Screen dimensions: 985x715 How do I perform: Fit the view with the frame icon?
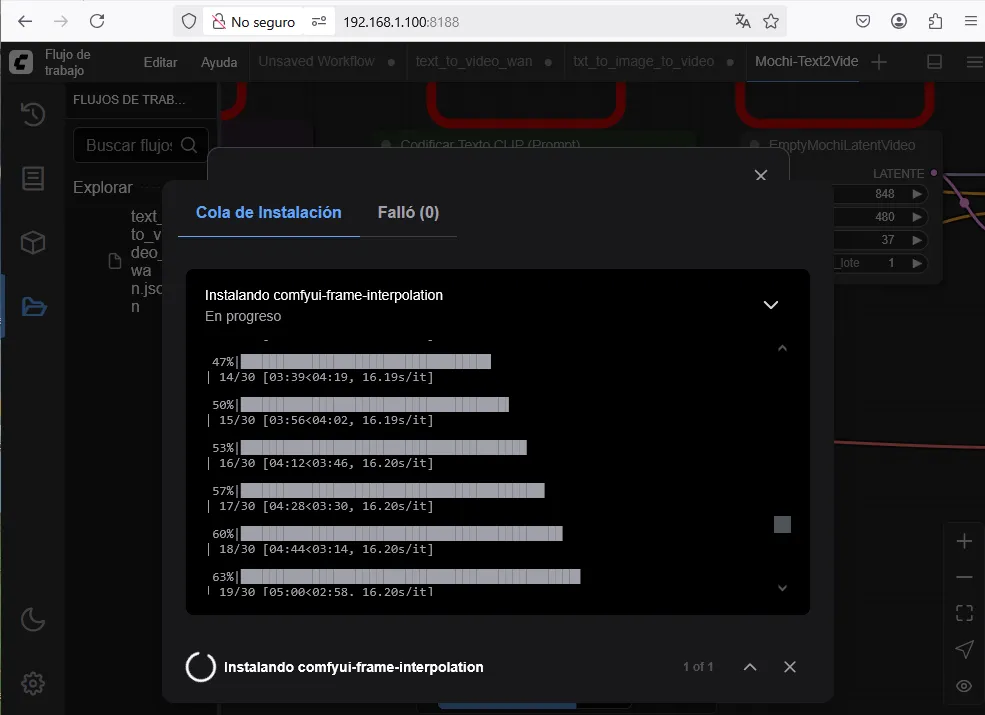pyautogui.click(x=964, y=613)
